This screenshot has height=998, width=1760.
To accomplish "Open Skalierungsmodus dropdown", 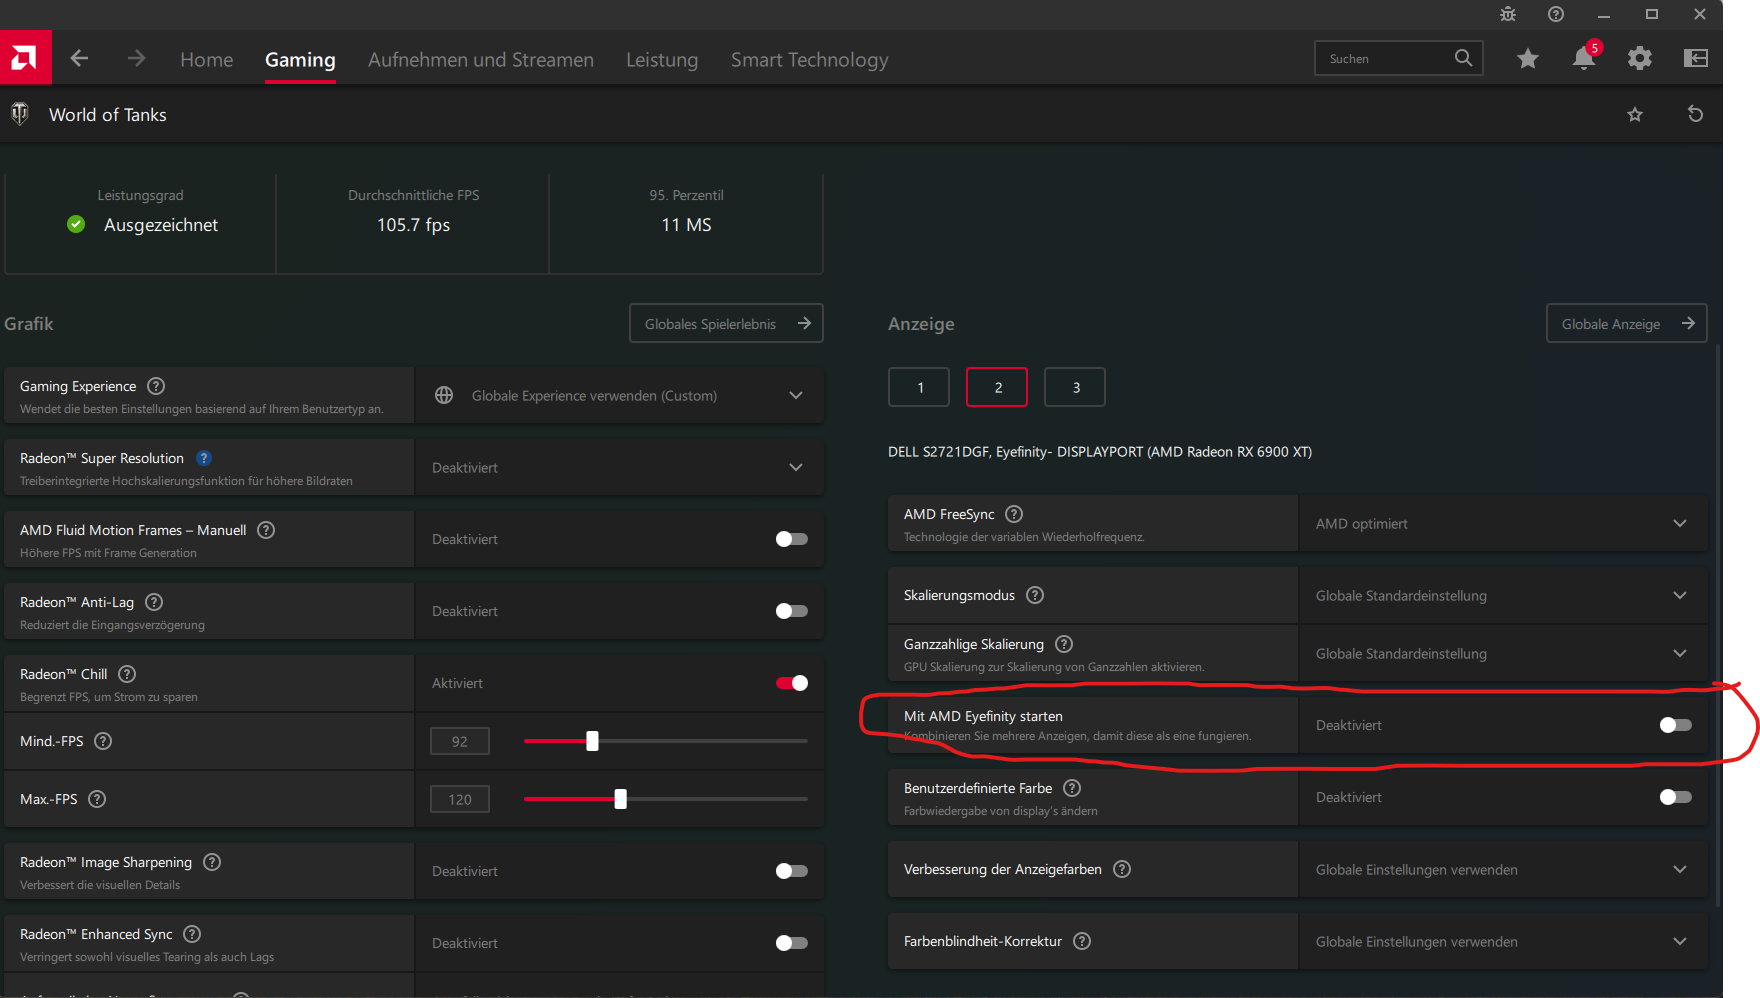I will [1503, 595].
